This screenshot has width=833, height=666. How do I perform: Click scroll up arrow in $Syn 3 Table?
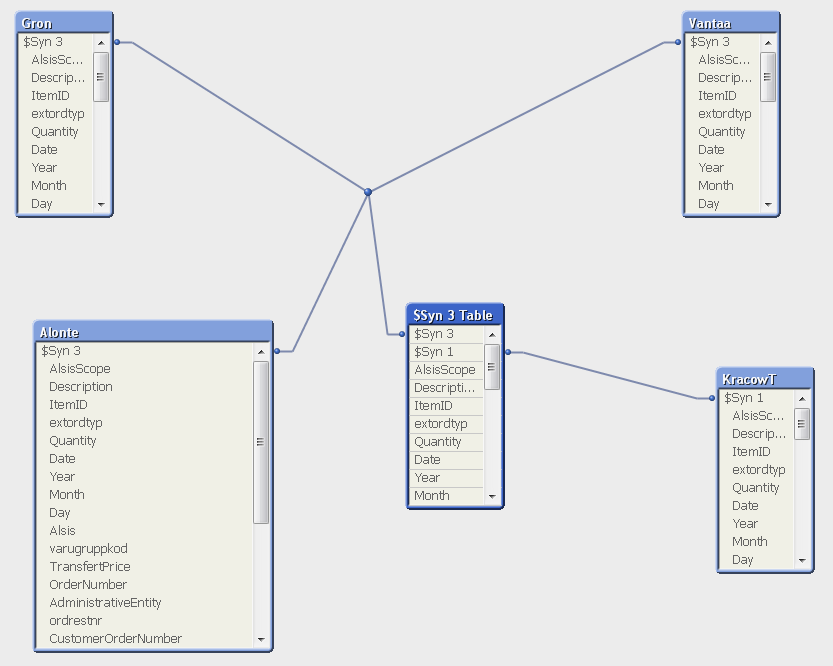[492, 335]
